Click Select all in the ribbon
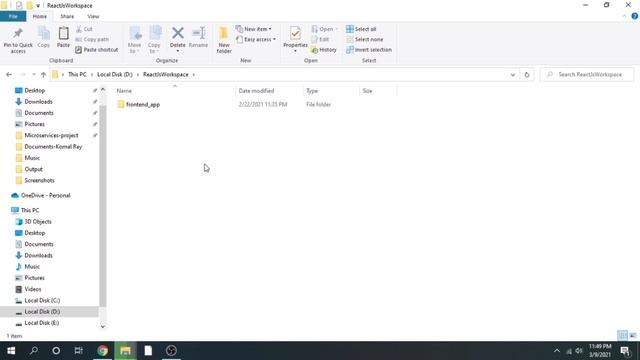The height and width of the screenshot is (360, 640). pyautogui.click(x=361, y=29)
